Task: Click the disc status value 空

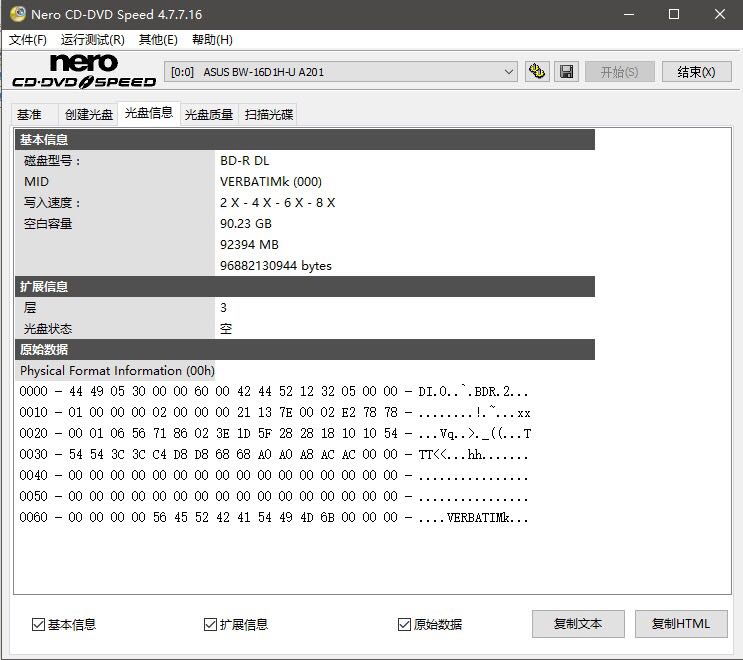Action: (226, 329)
